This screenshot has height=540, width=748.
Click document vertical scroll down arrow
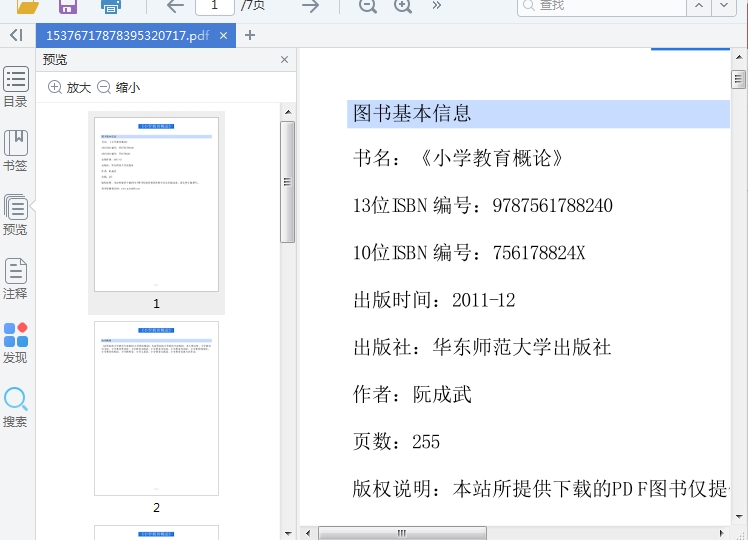pos(739,517)
